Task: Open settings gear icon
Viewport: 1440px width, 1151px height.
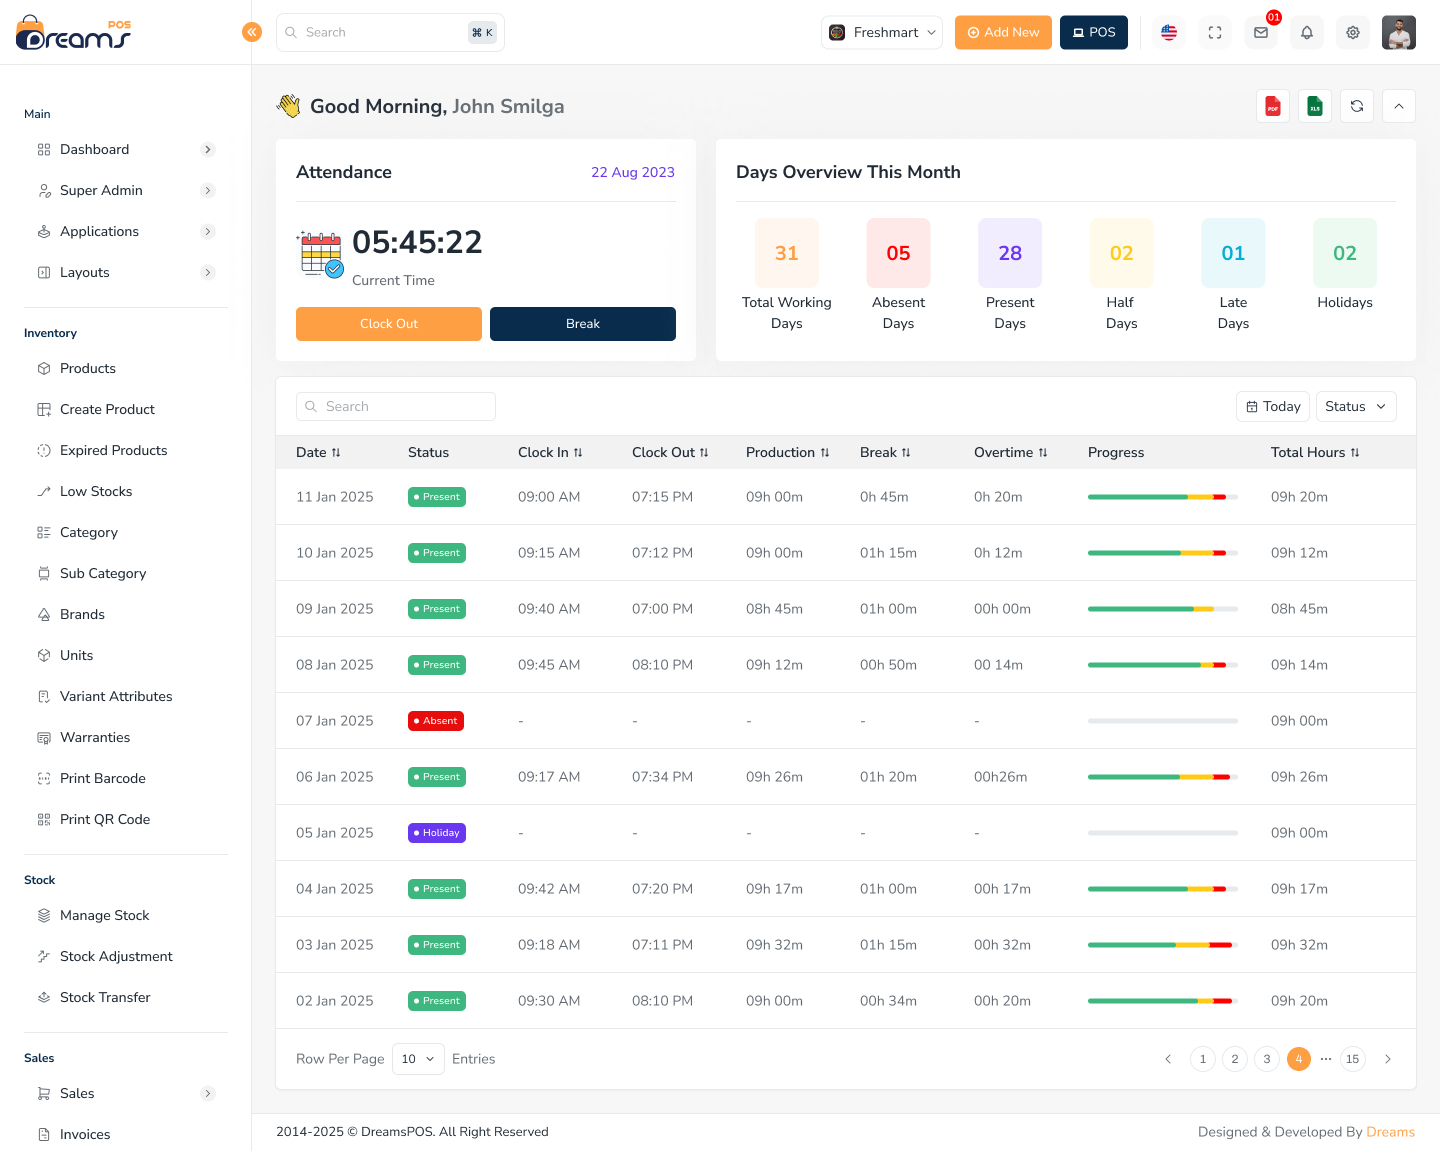Action: coord(1352,32)
